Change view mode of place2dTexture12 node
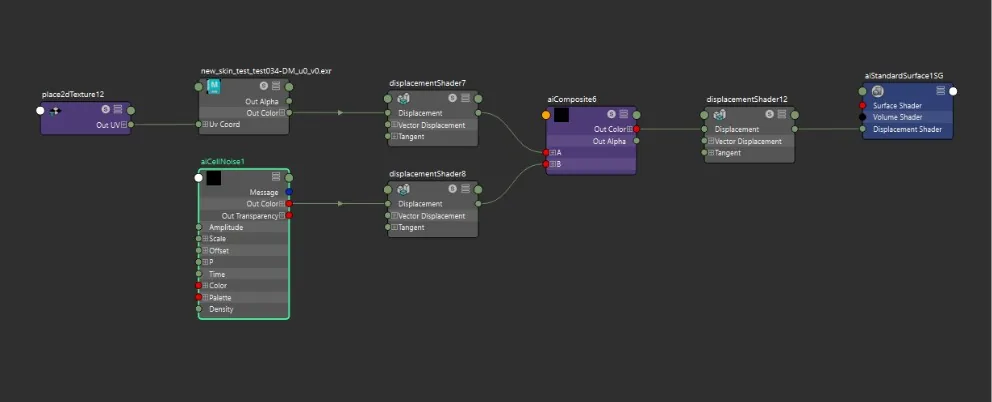 click(x=118, y=110)
